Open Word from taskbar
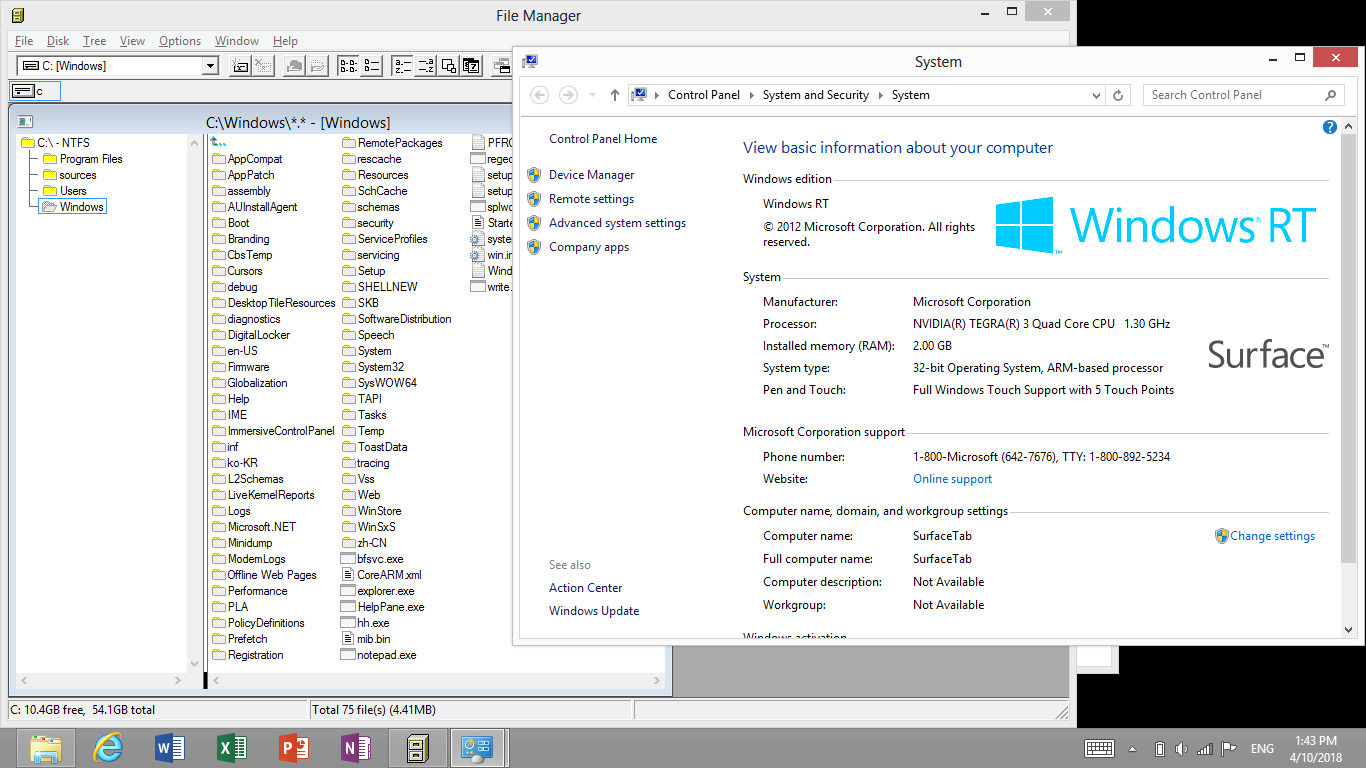 click(x=170, y=748)
